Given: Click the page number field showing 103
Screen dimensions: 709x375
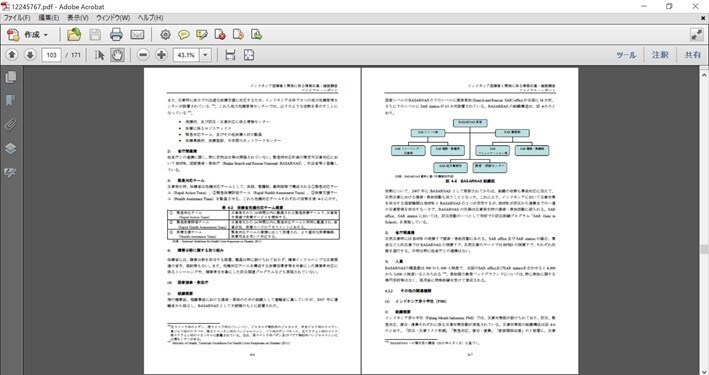Looking at the screenshot, I should pyautogui.click(x=52, y=55).
